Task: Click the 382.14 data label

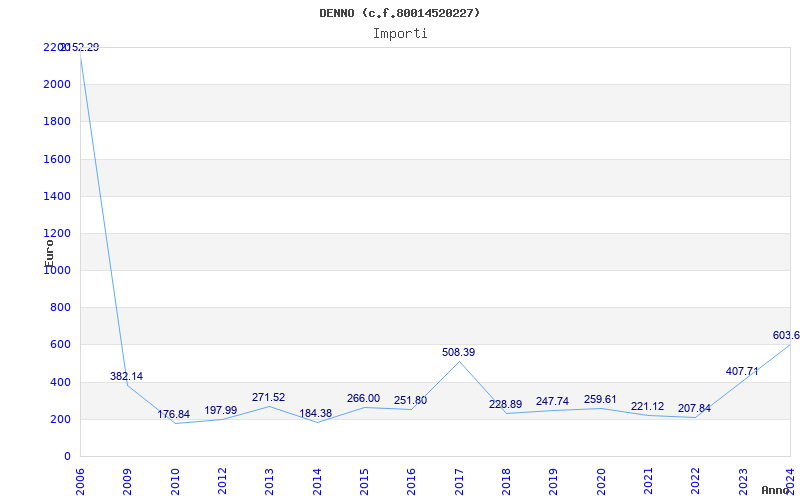Action: click(x=127, y=377)
